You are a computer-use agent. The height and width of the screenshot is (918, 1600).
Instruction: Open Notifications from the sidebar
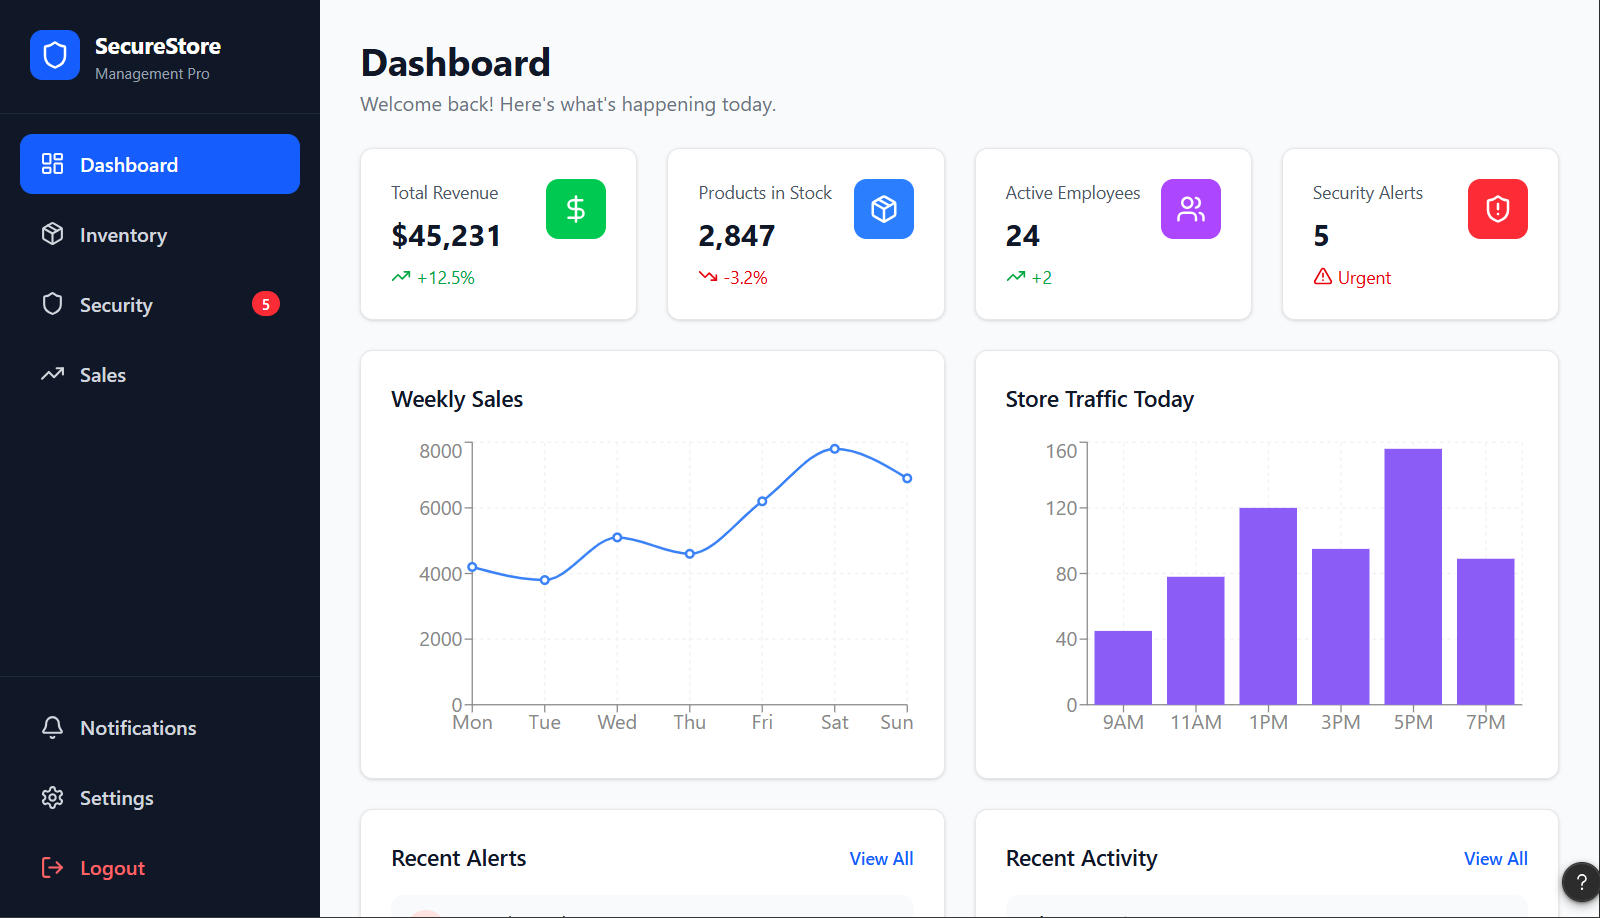pos(160,727)
